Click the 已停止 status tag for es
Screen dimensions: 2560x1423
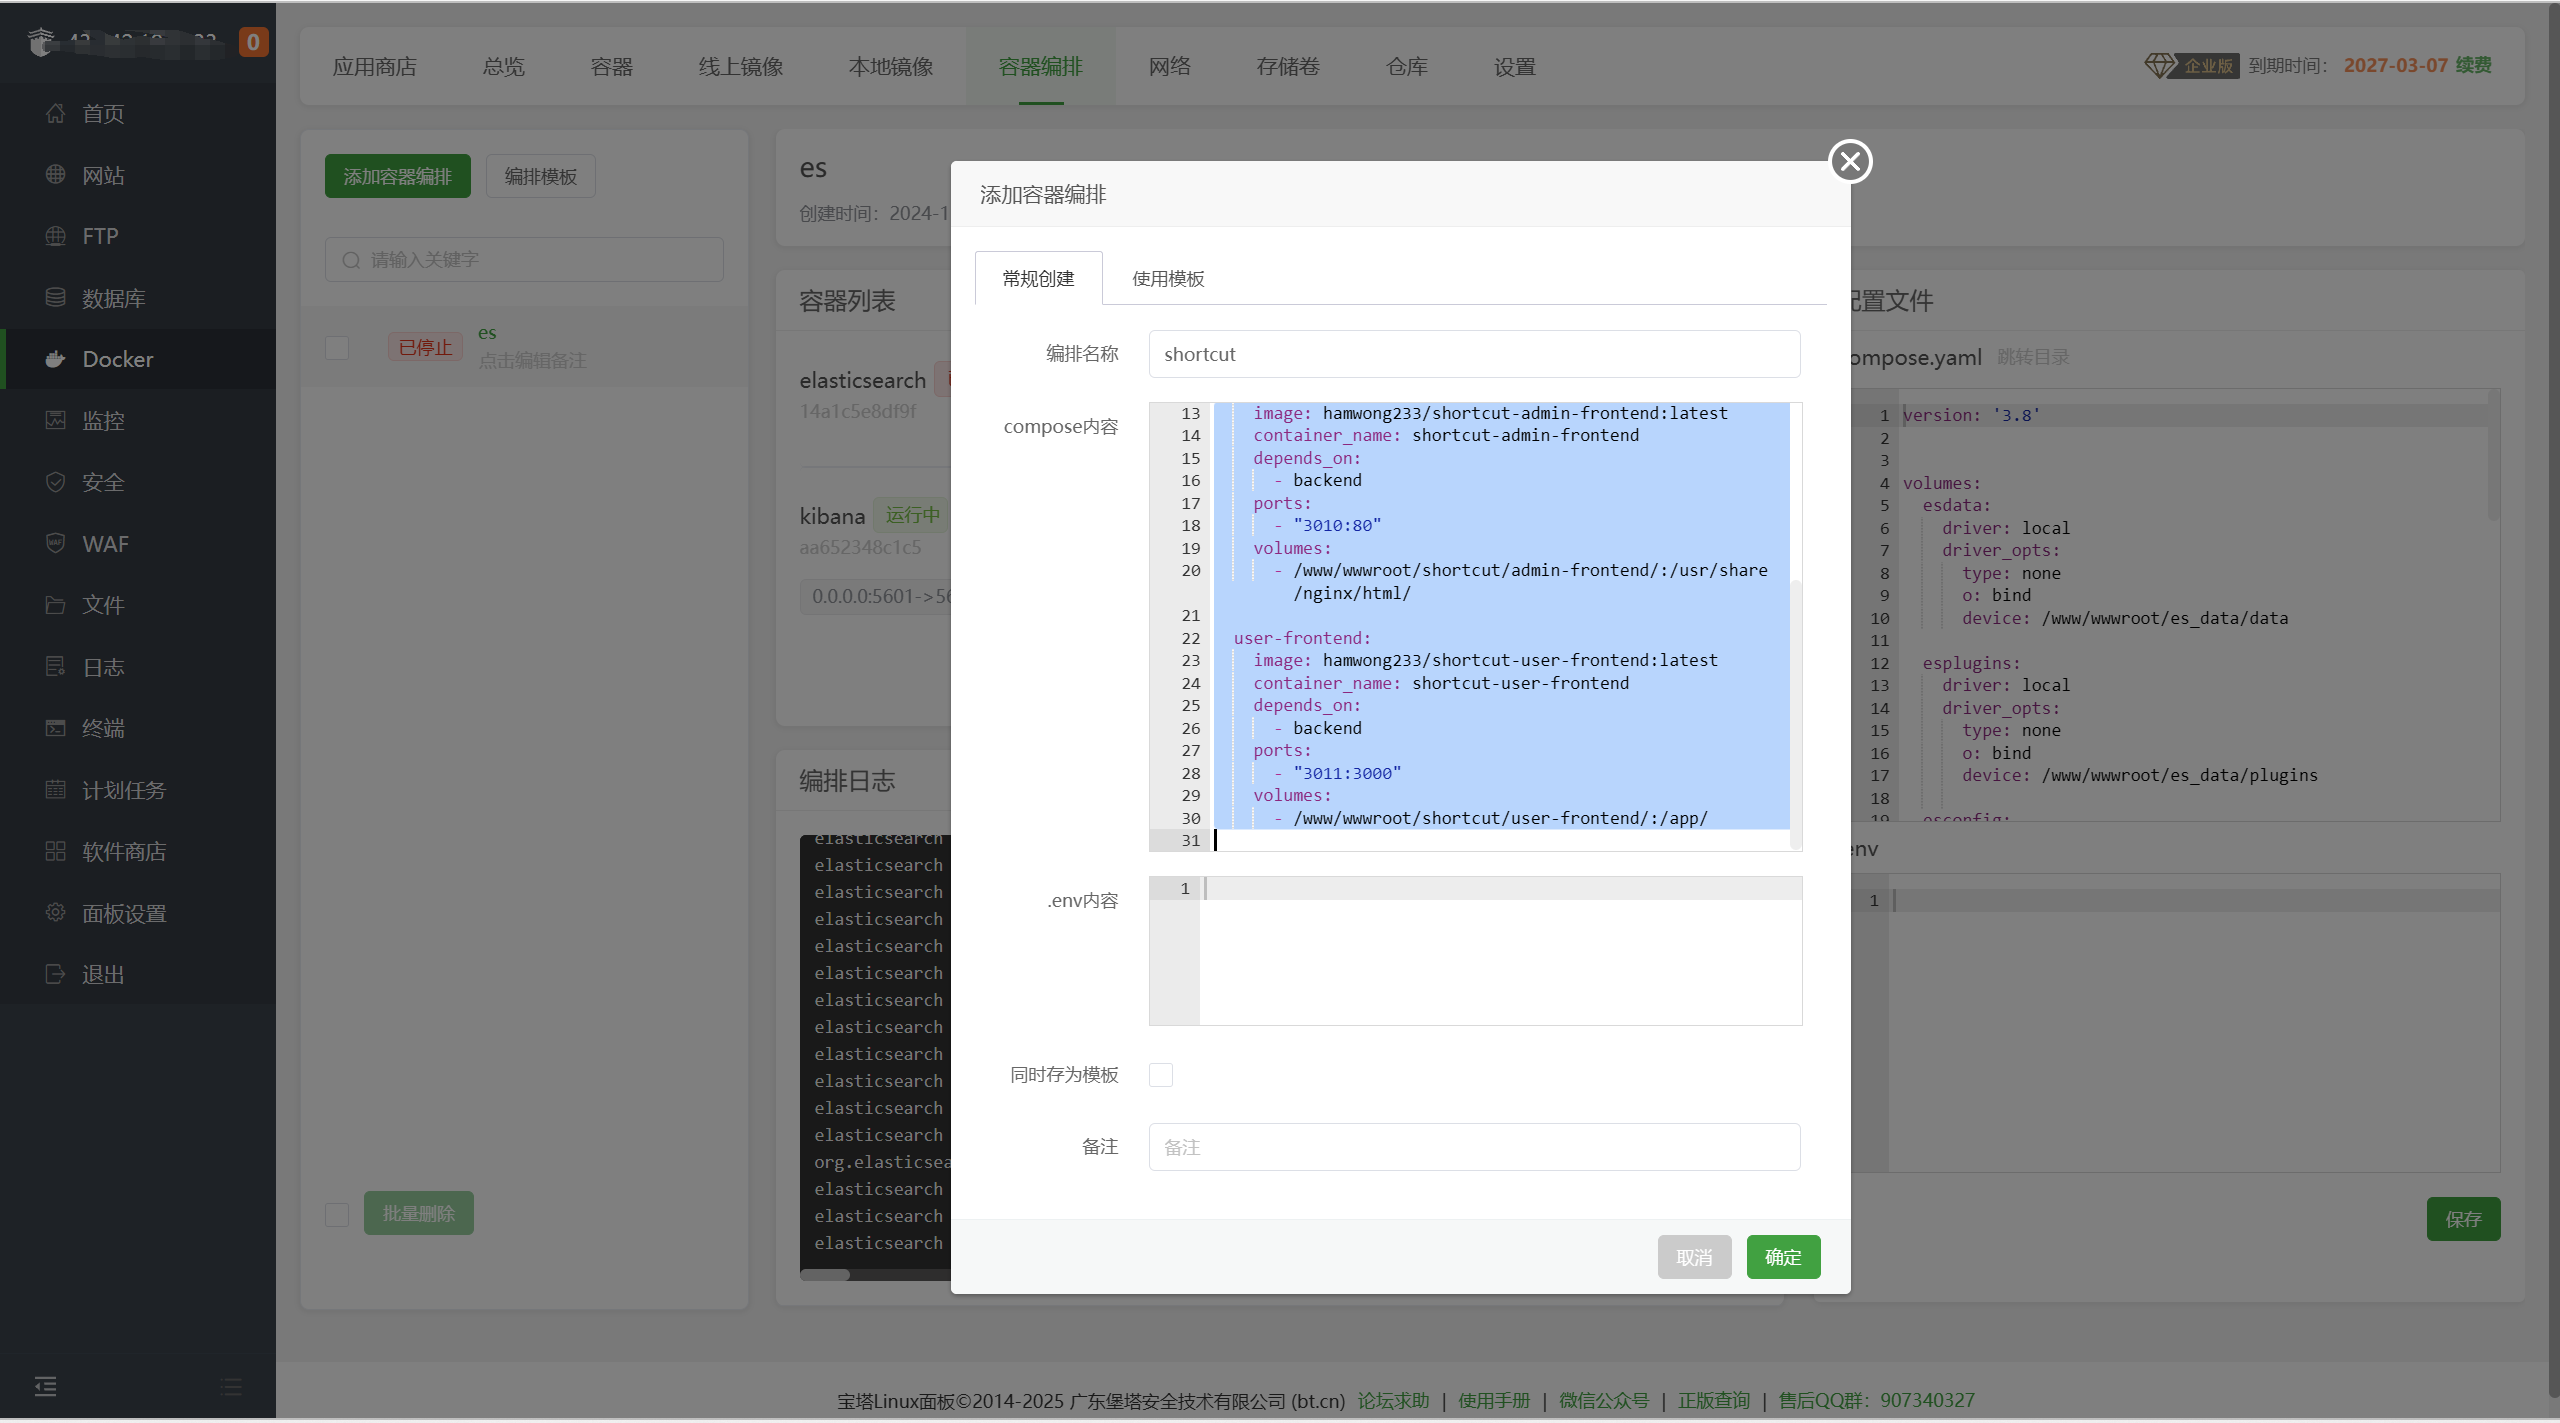click(425, 347)
